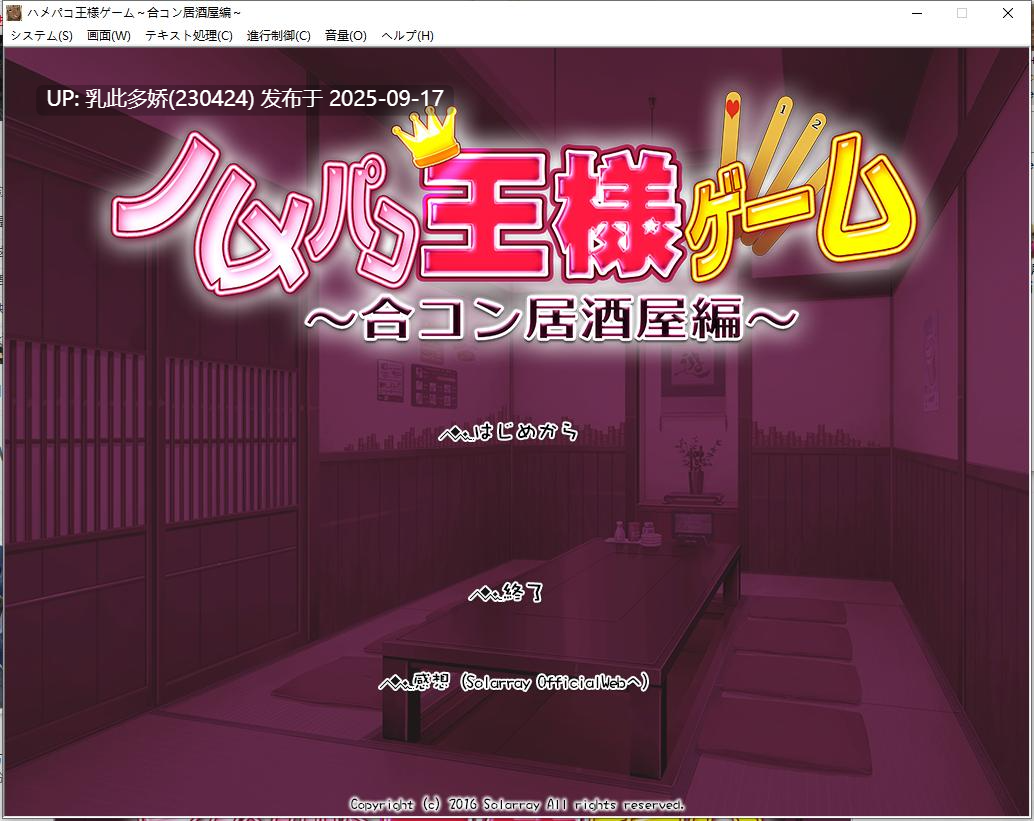Open the ヘルプ(H) menu
Image resolution: width=1034 pixels, height=821 pixels.
(x=408, y=36)
